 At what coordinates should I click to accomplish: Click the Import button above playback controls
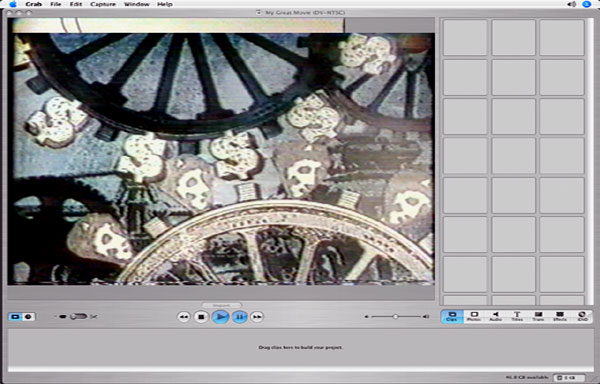pos(222,305)
